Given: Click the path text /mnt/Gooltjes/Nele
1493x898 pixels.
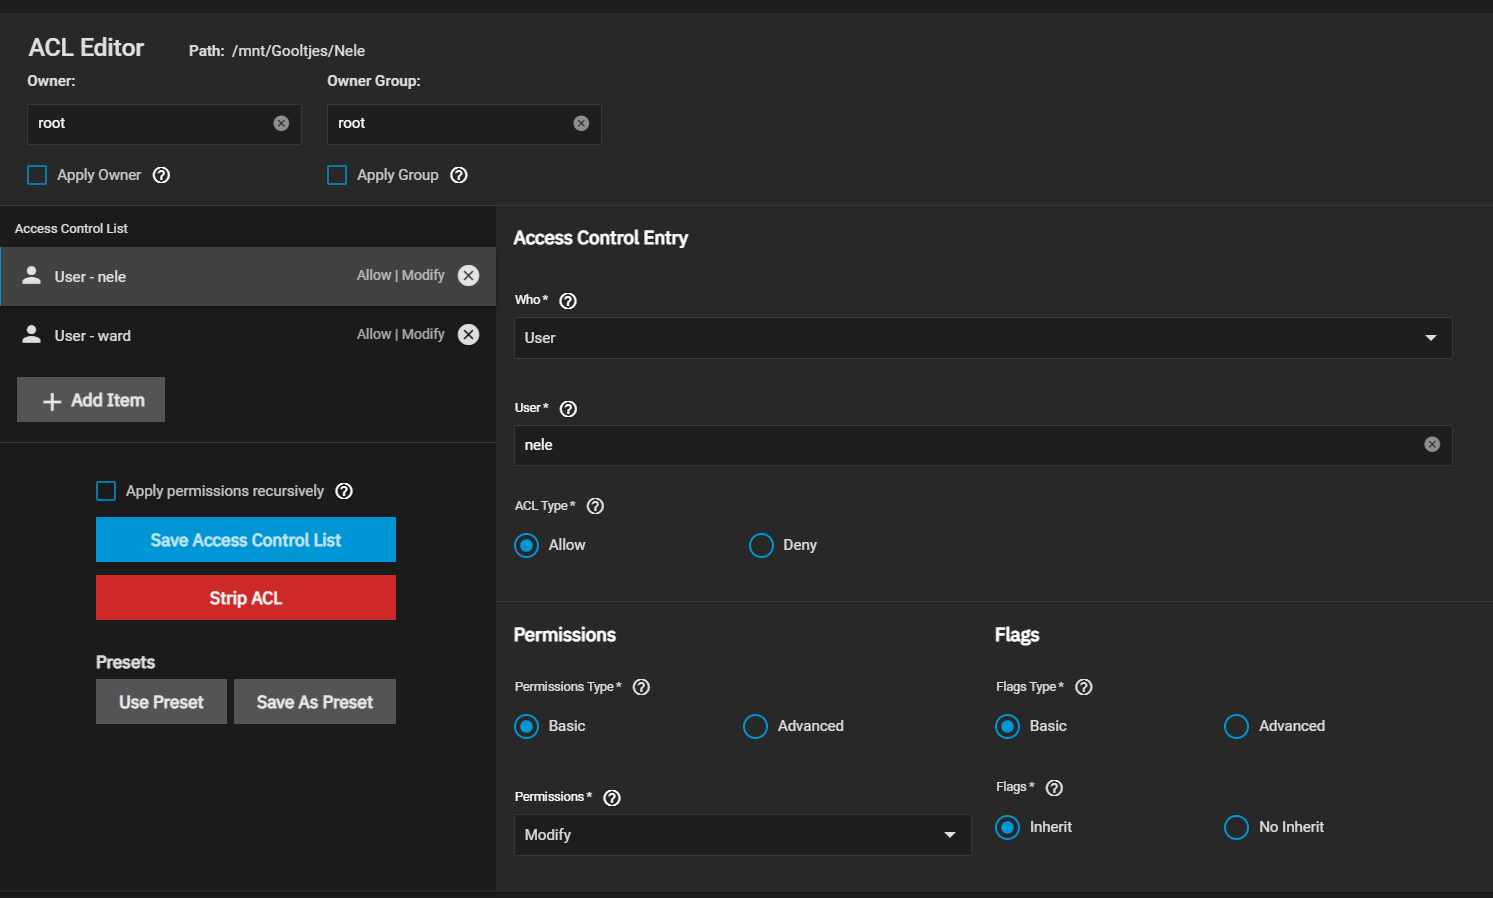Looking at the screenshot, I should pos(298,51).
